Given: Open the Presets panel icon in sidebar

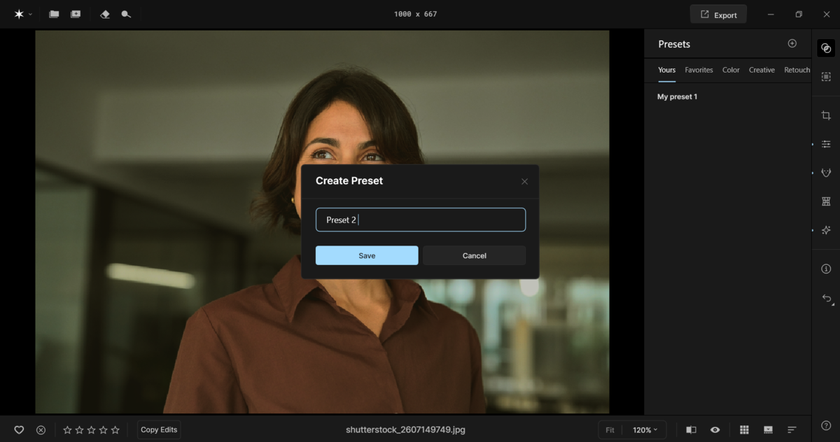Looking at the screenshot, I should pos(826,48).
